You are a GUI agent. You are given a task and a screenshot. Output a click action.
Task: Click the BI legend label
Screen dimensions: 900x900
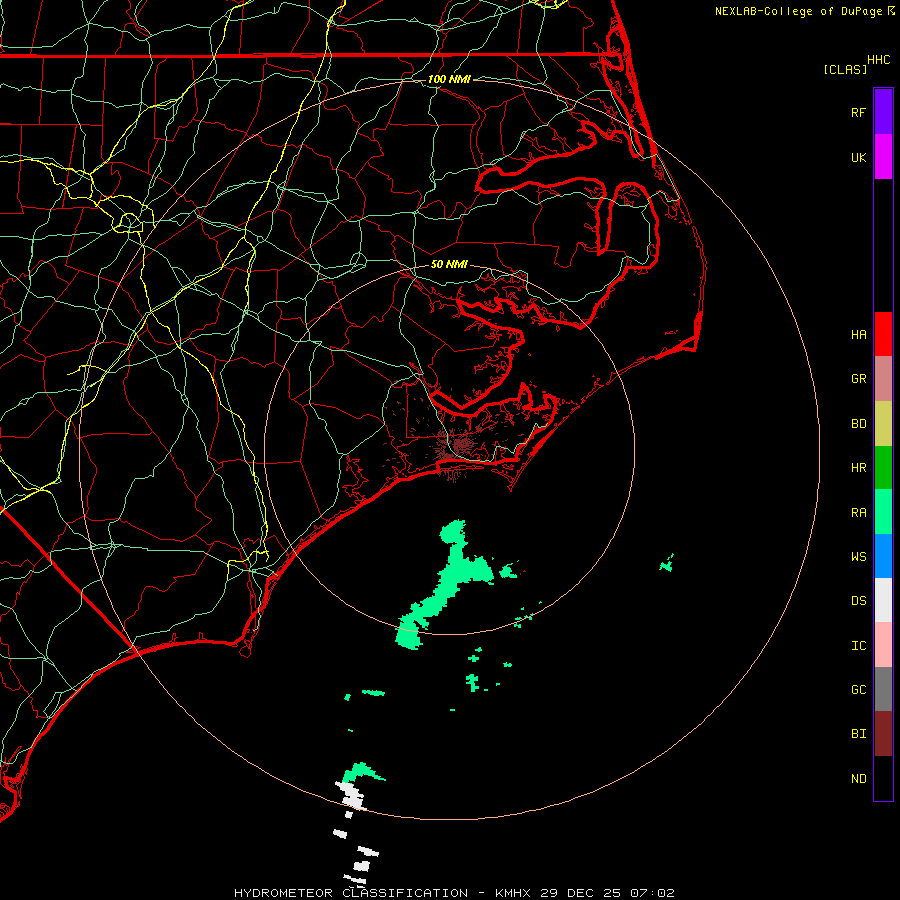(858, 734)
